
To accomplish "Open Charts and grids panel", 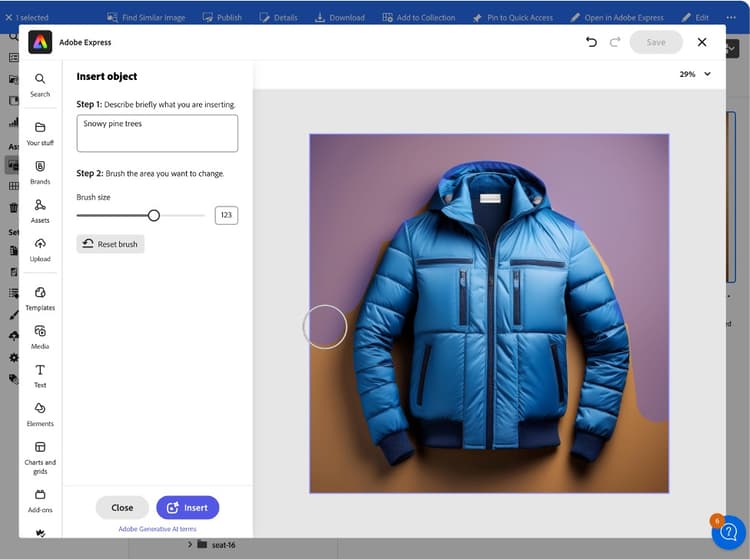I will coord(40,458).
